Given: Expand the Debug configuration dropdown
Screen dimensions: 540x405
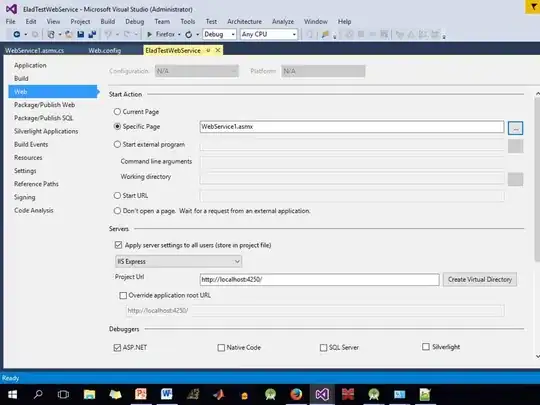Looking at the screenshot, I should [x=219, y=34].
